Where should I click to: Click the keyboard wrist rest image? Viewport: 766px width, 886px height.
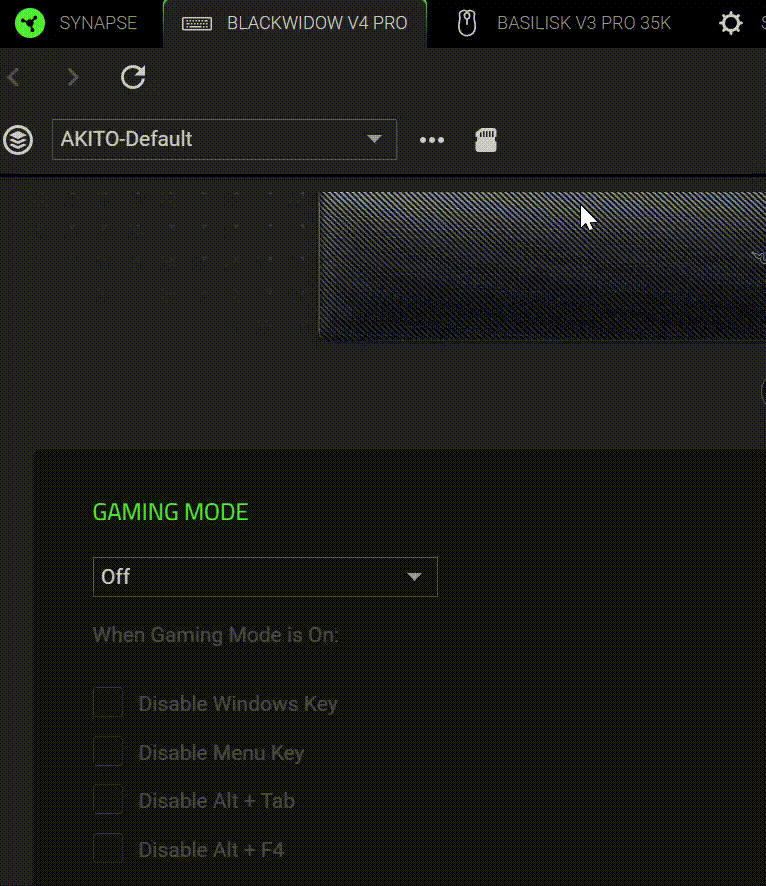pos(542,266)
